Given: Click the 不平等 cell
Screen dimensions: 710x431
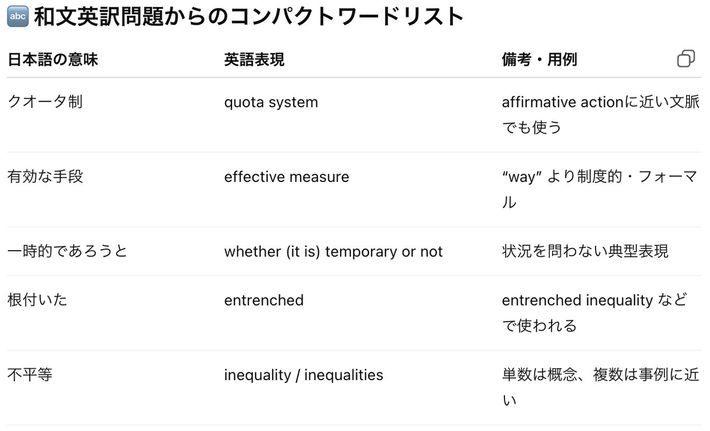Looking at the screenshot, I should pos(30,375).
